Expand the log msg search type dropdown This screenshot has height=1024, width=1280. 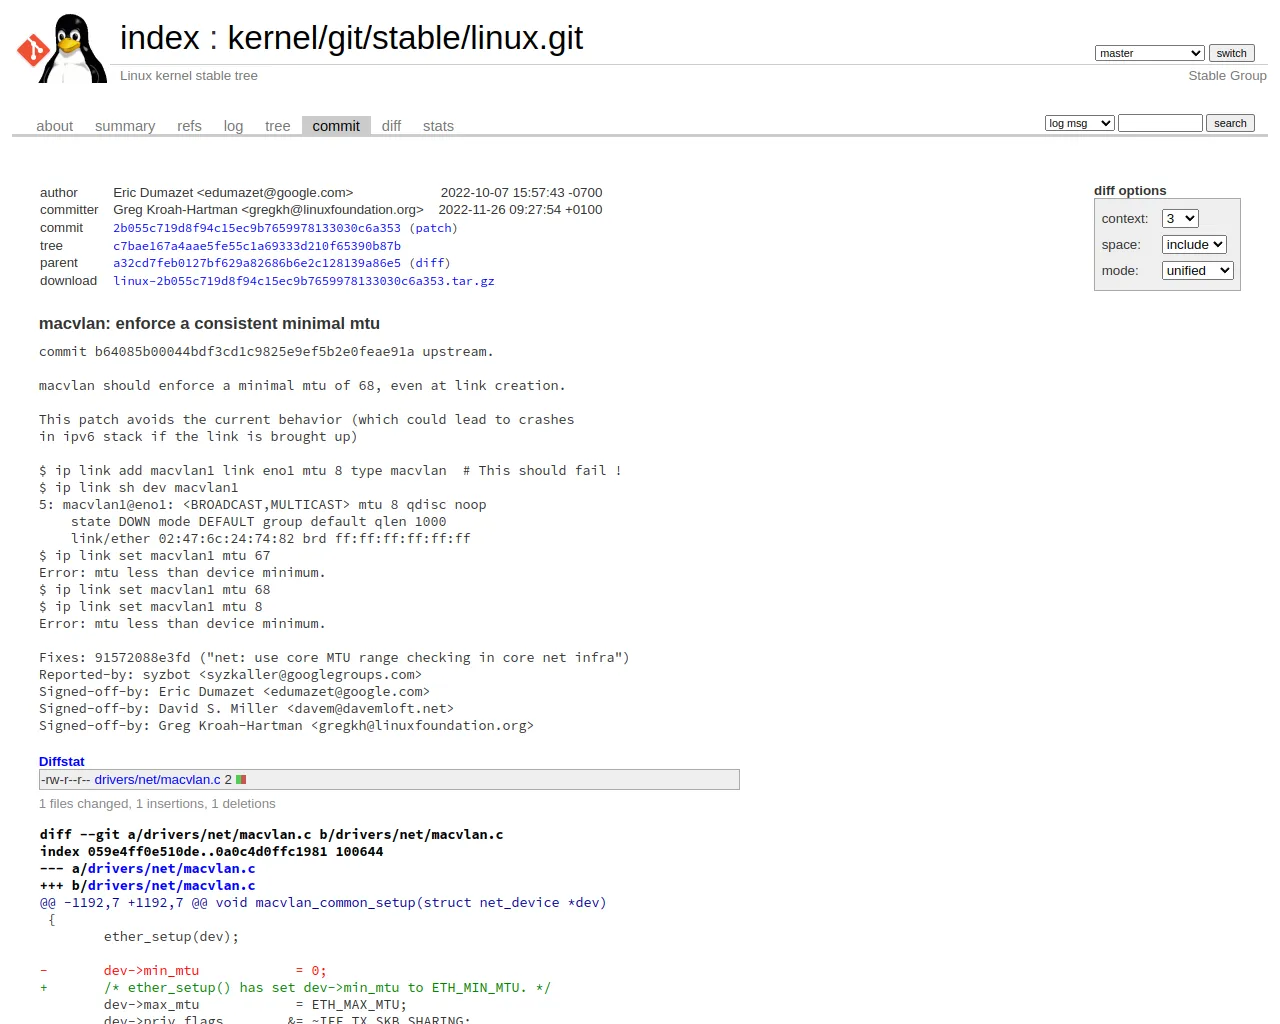pos(1079,123)
